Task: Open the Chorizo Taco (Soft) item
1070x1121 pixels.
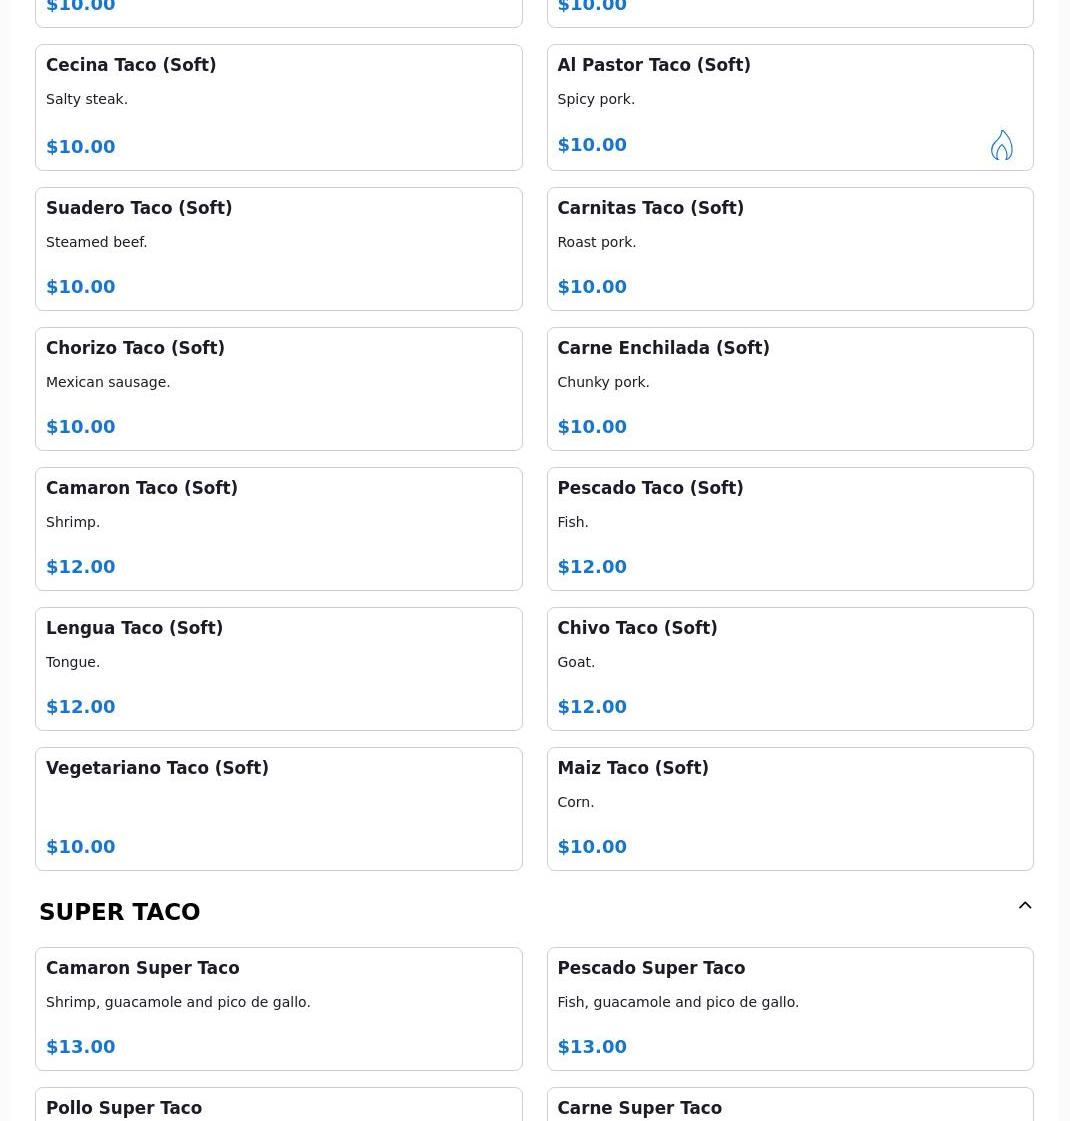Action: point(279,389)
